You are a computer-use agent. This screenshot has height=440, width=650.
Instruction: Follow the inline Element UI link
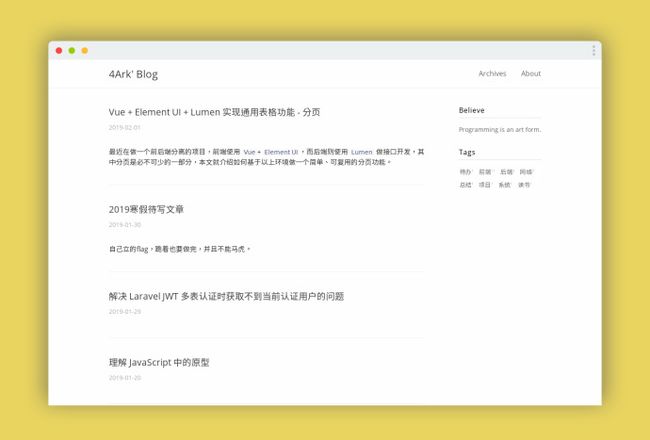[x=281, y=152]
